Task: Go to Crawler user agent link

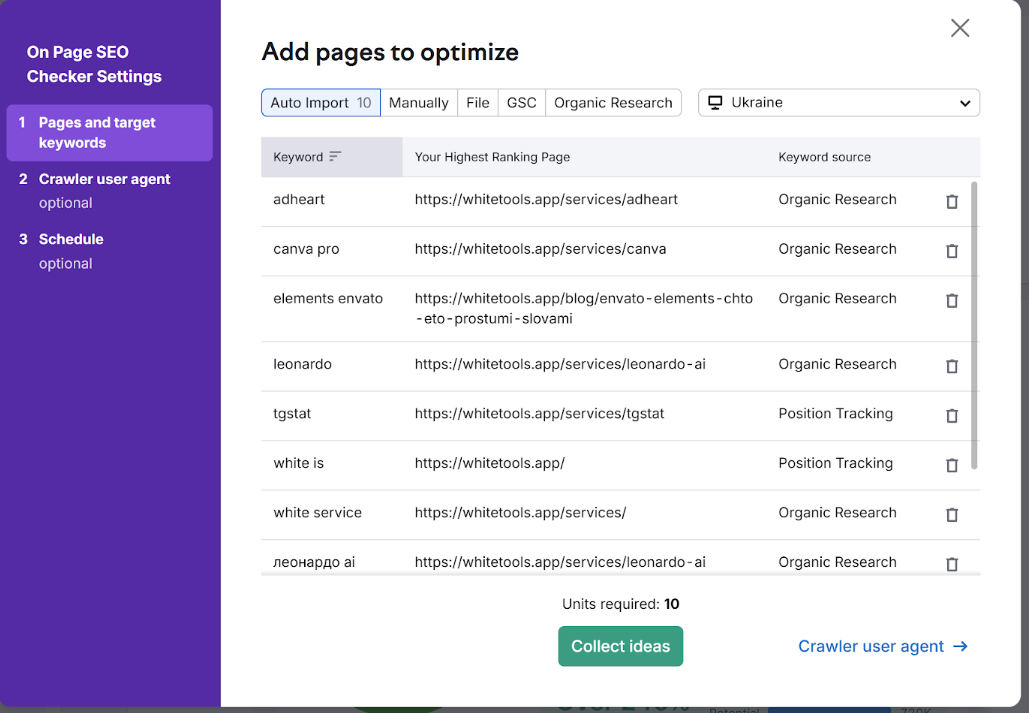Action: point(882,646)
